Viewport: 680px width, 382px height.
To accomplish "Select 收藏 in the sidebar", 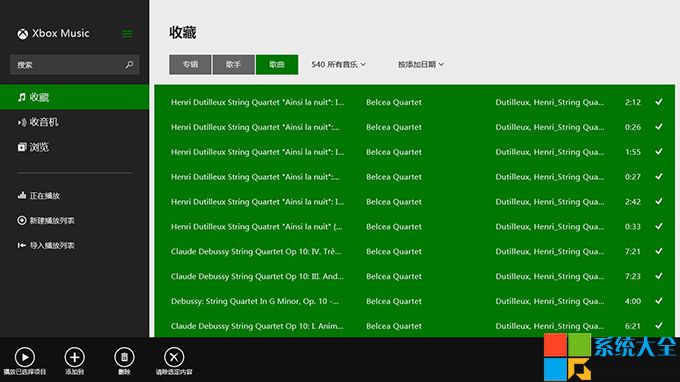I will [x=75, y=97].
